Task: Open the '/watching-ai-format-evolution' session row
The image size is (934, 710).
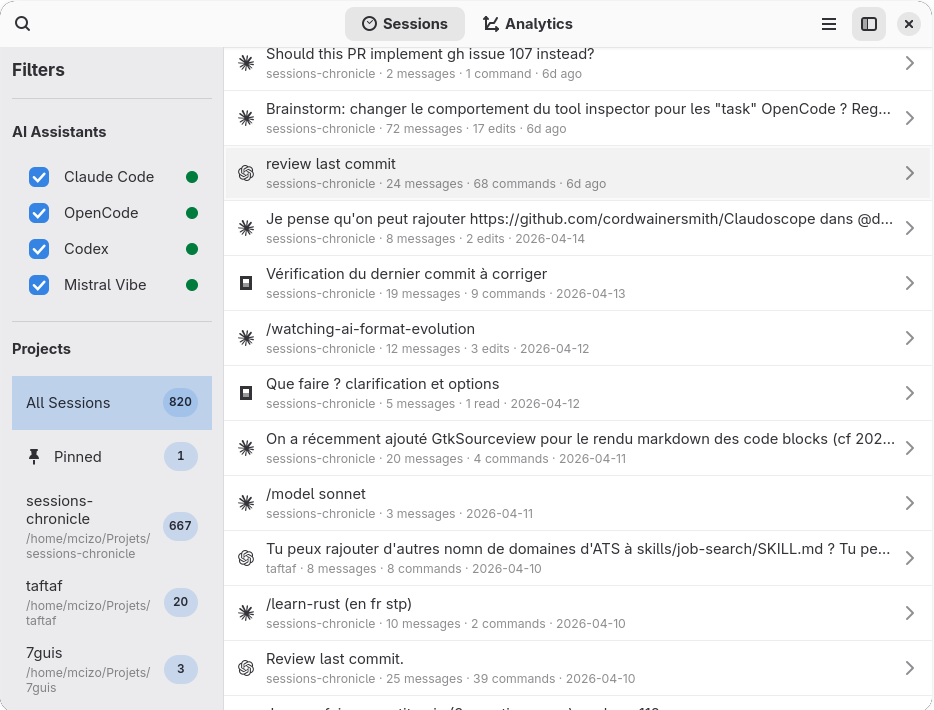Action: click(578, 338)
